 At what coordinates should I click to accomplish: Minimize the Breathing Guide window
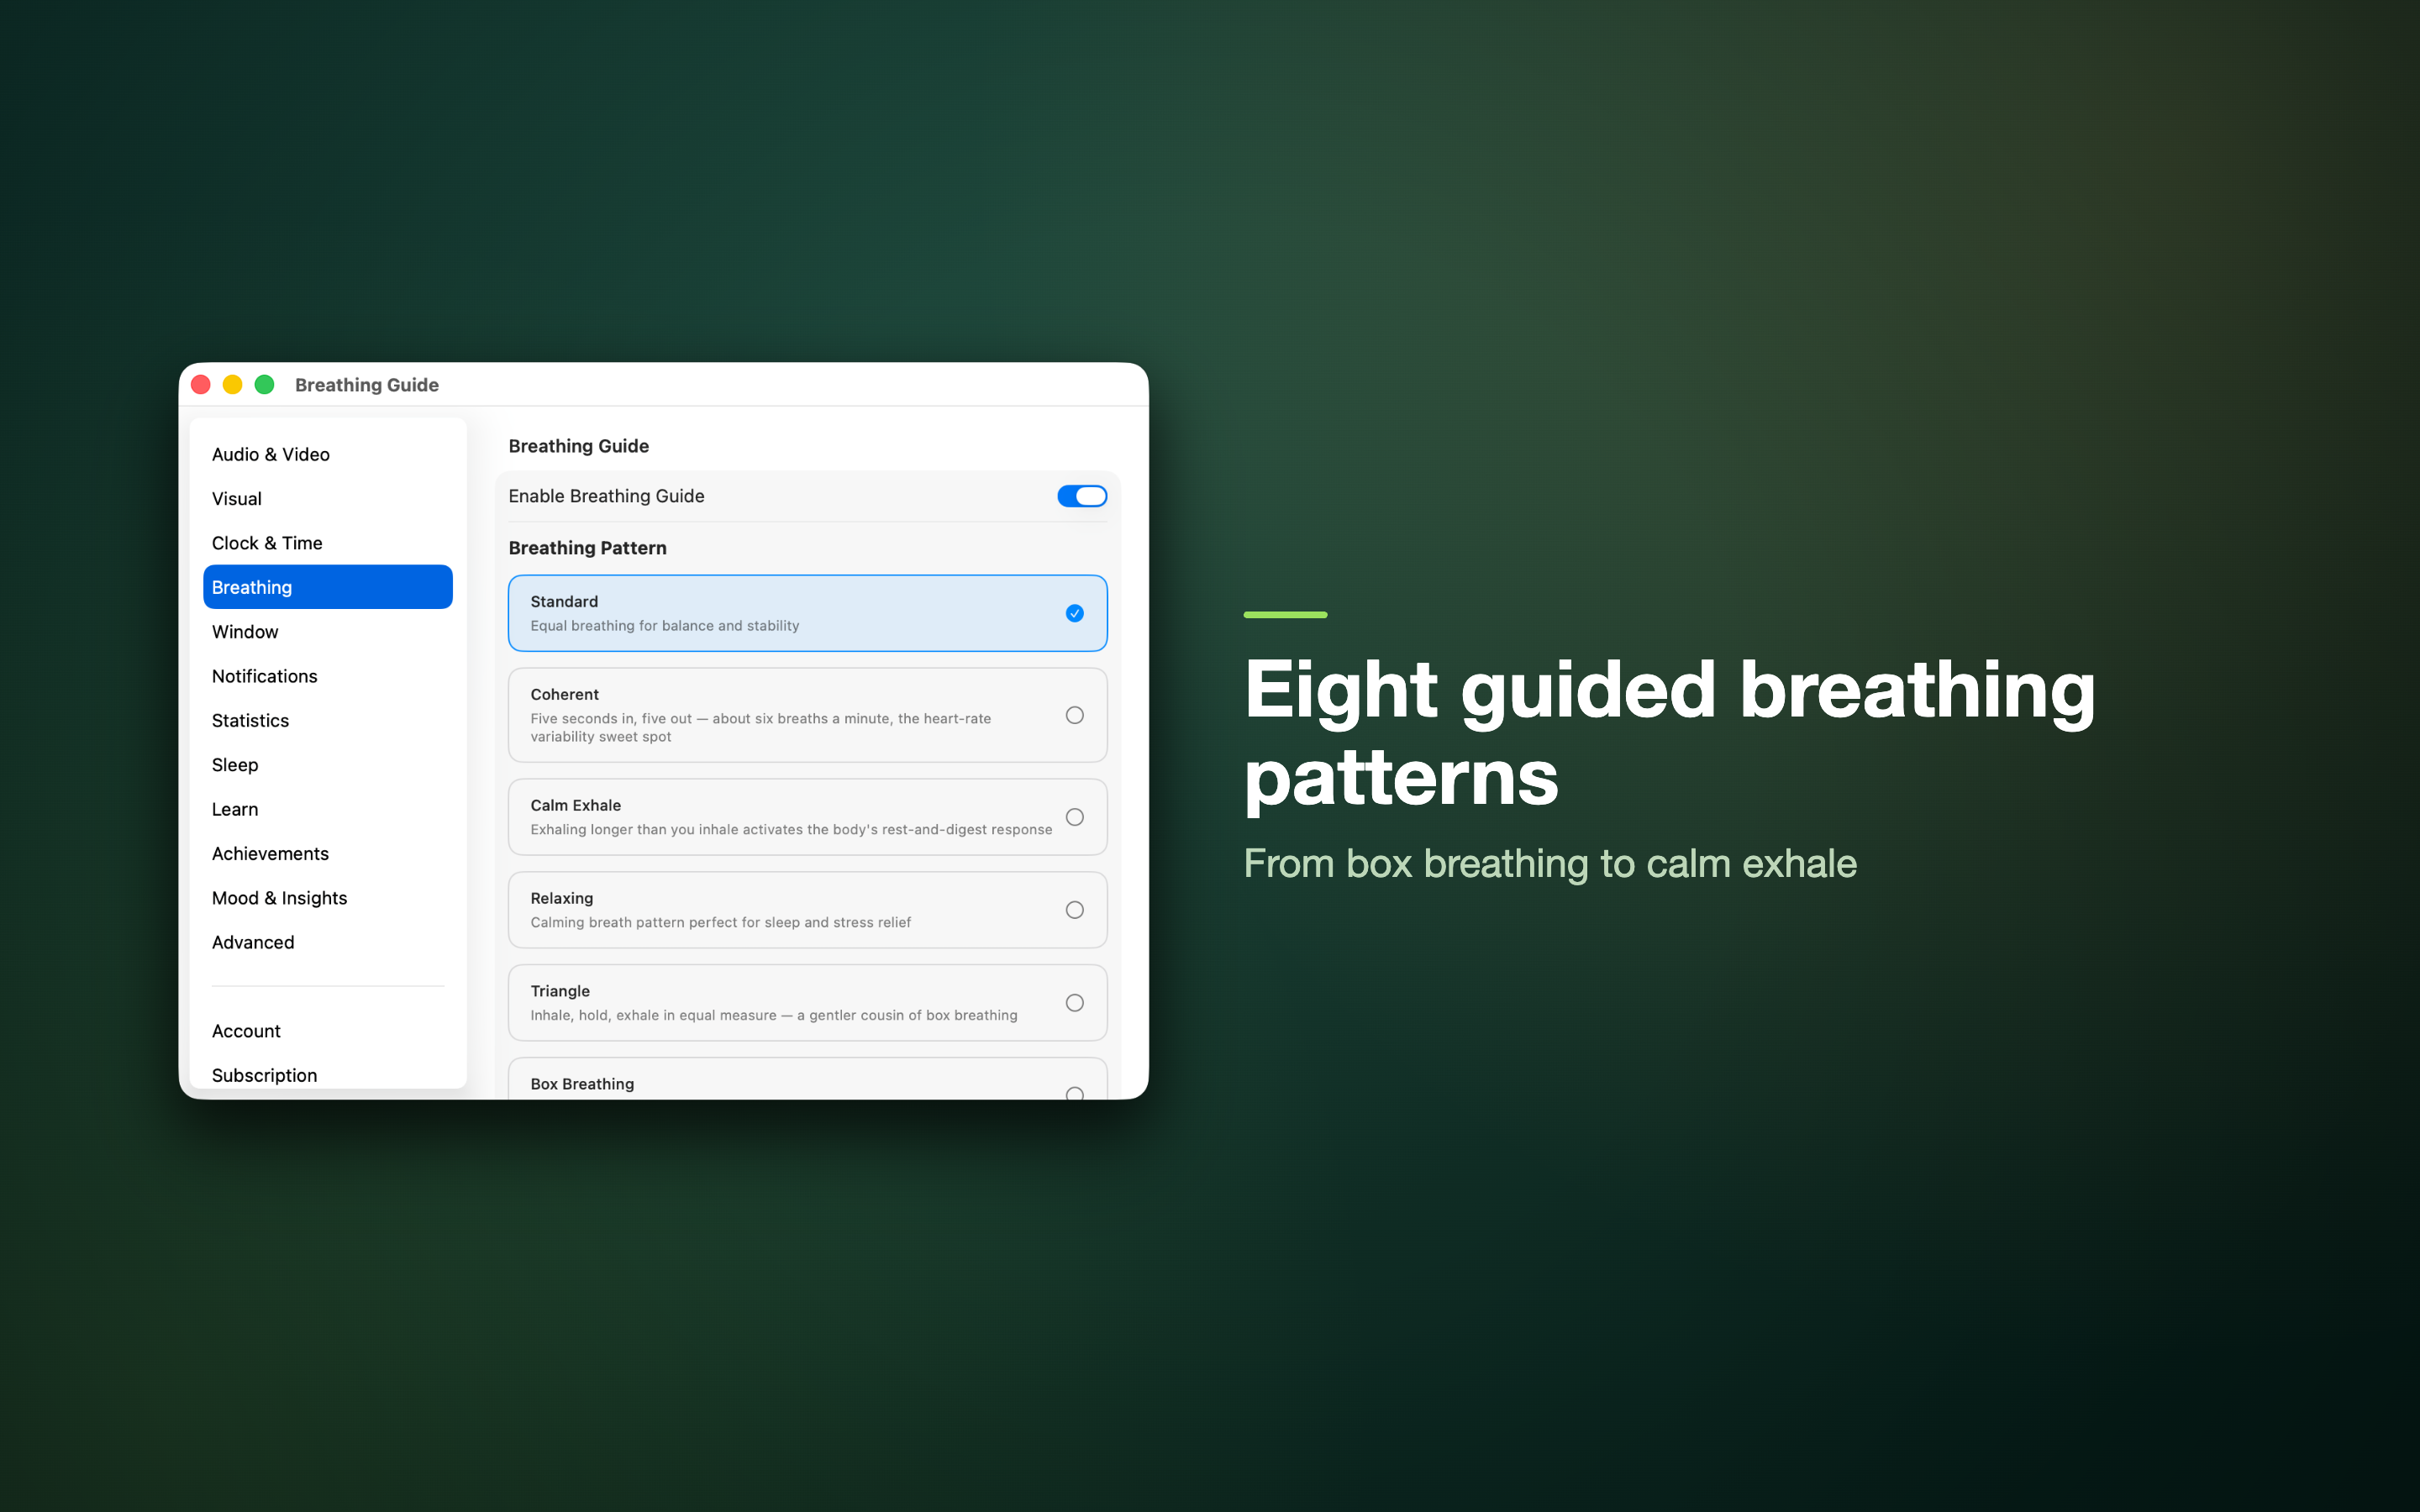coord(233,385)
